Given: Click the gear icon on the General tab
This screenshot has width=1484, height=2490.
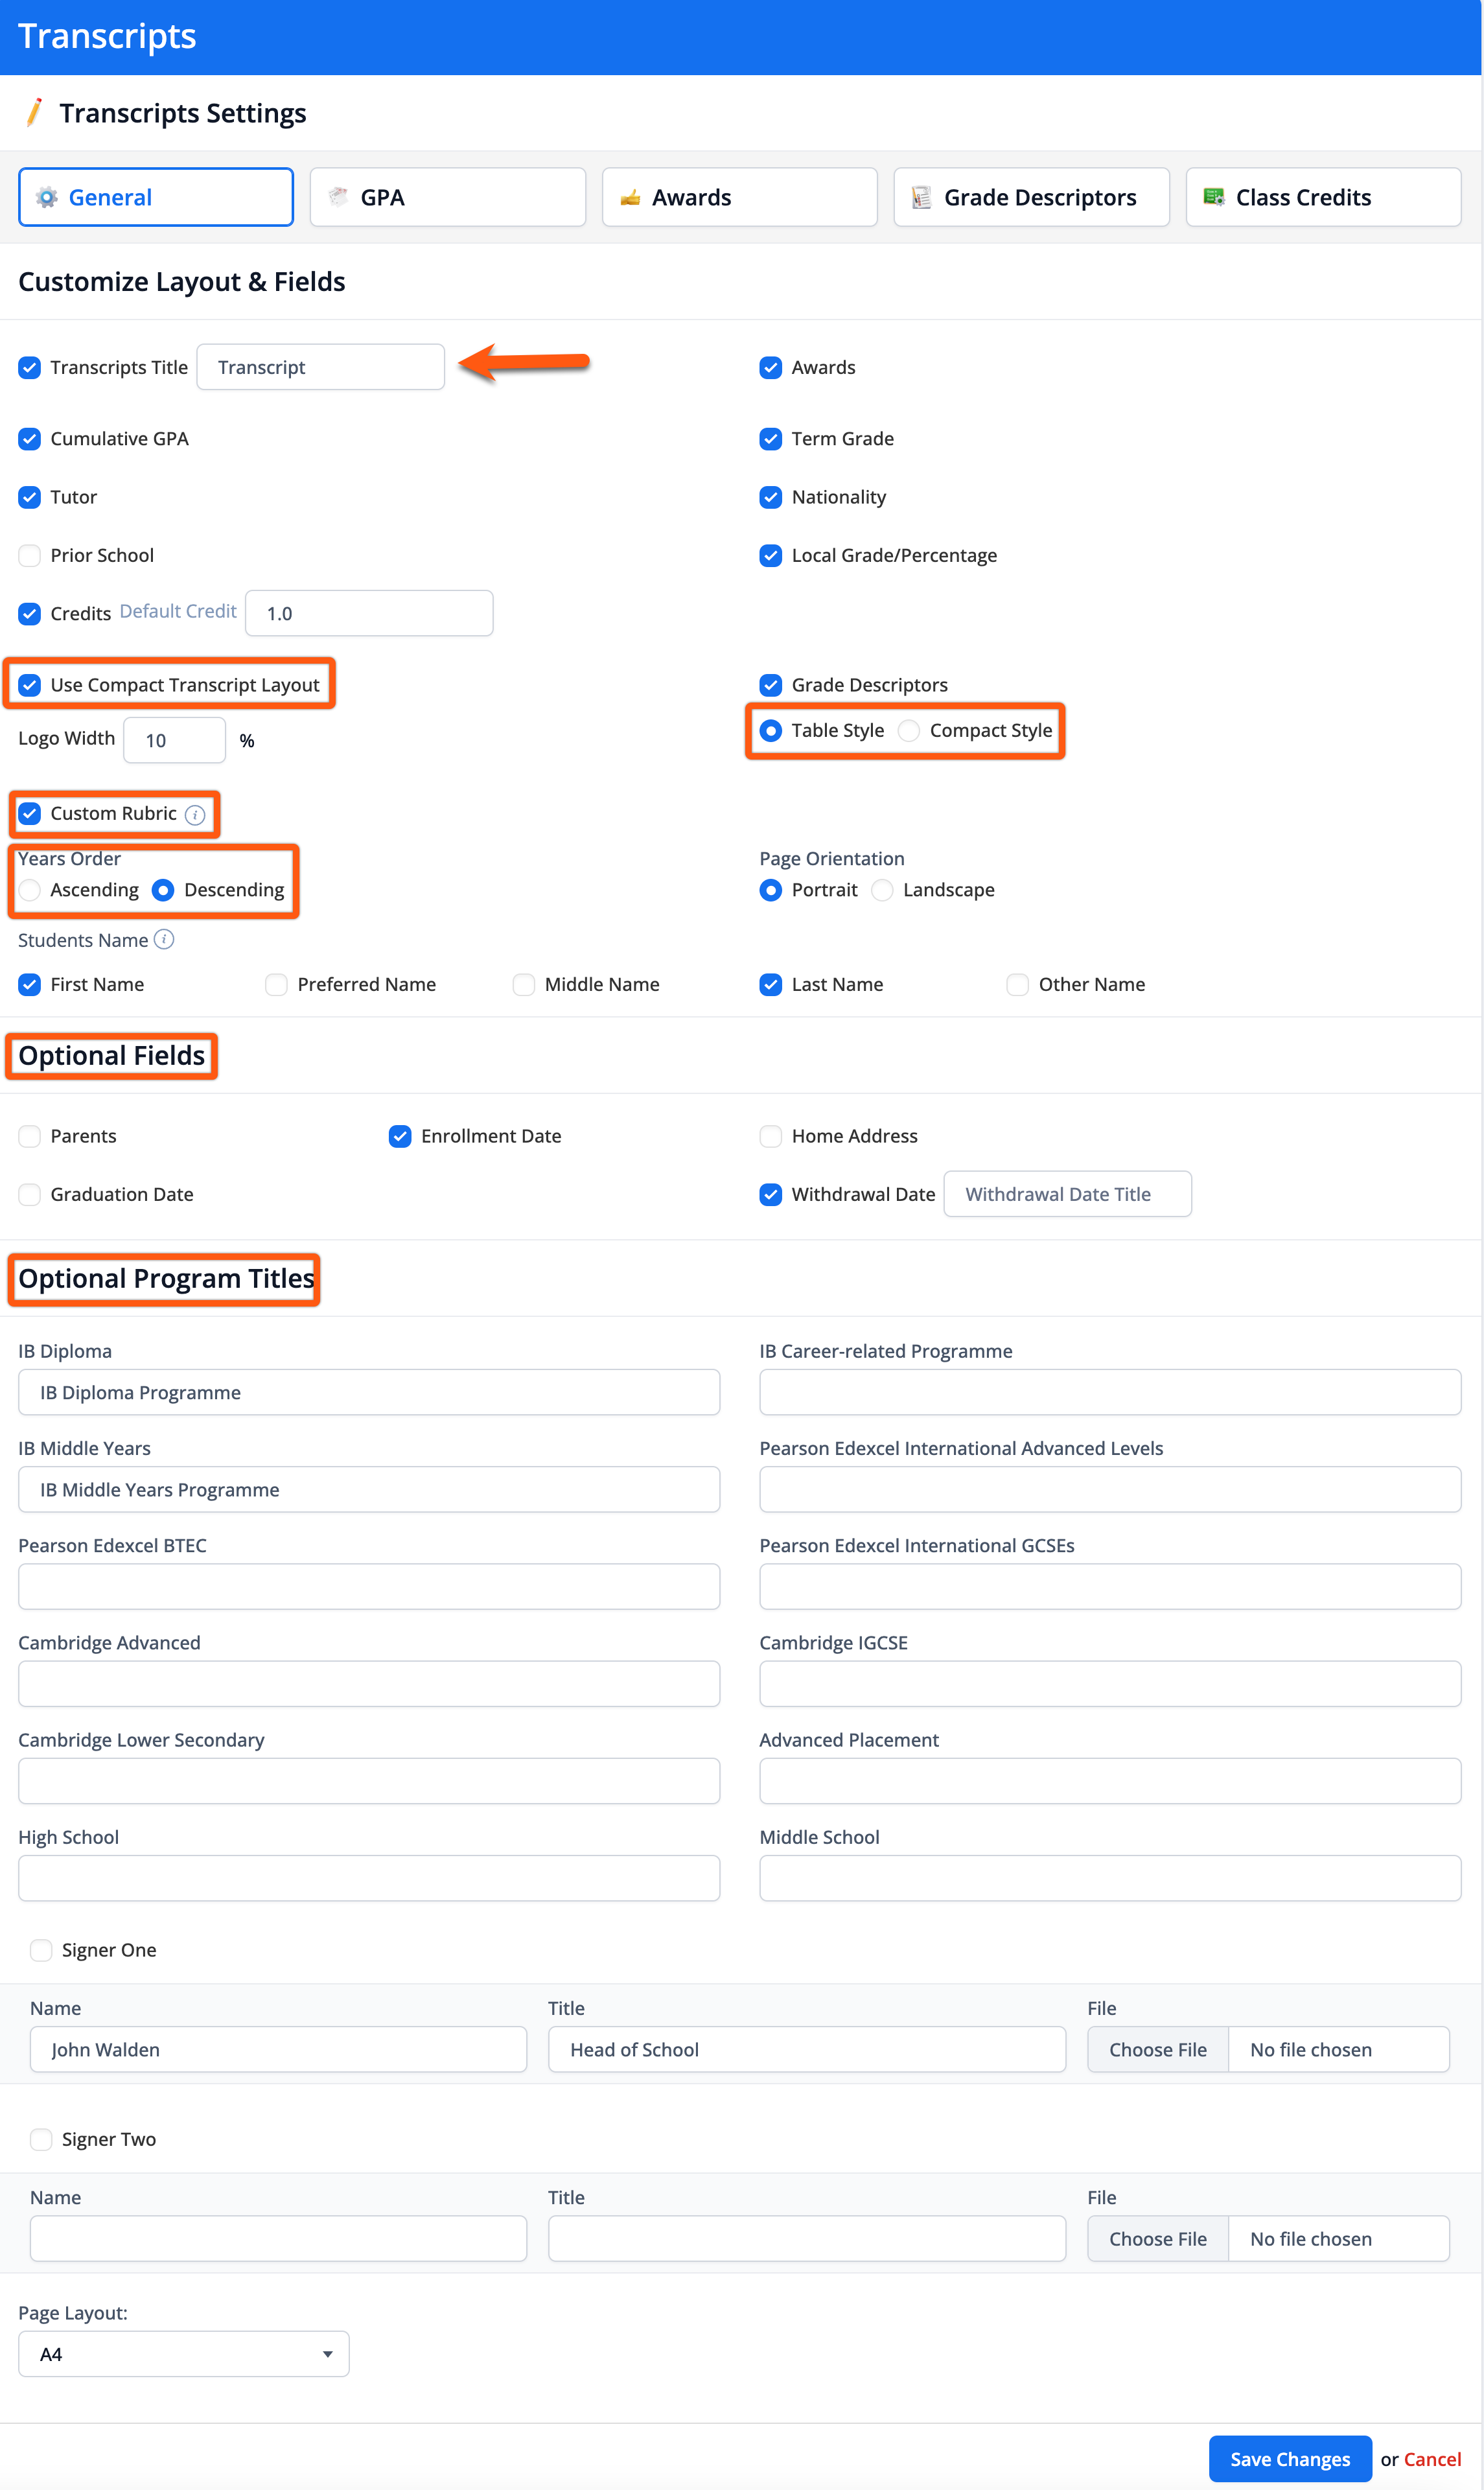Looking at the screenshot, I should point(46,197).
